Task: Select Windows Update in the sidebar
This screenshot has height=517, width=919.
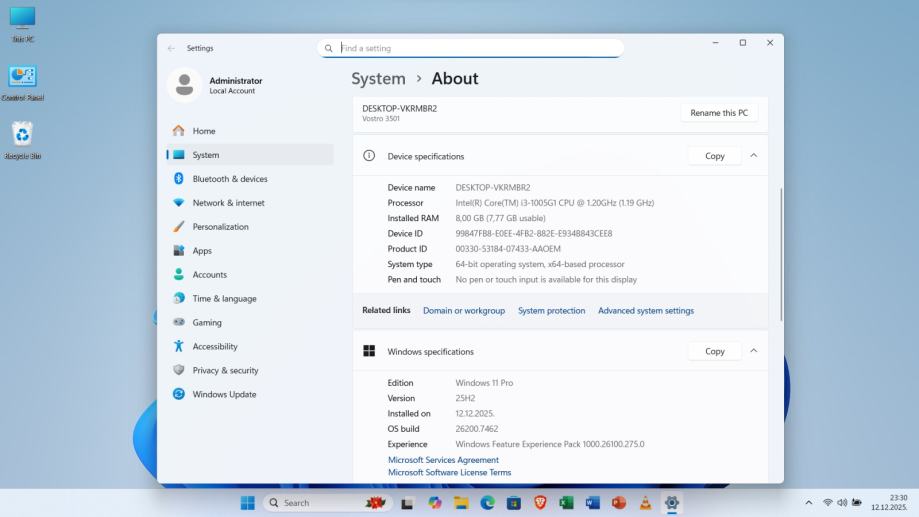Action: pos(224,394)
